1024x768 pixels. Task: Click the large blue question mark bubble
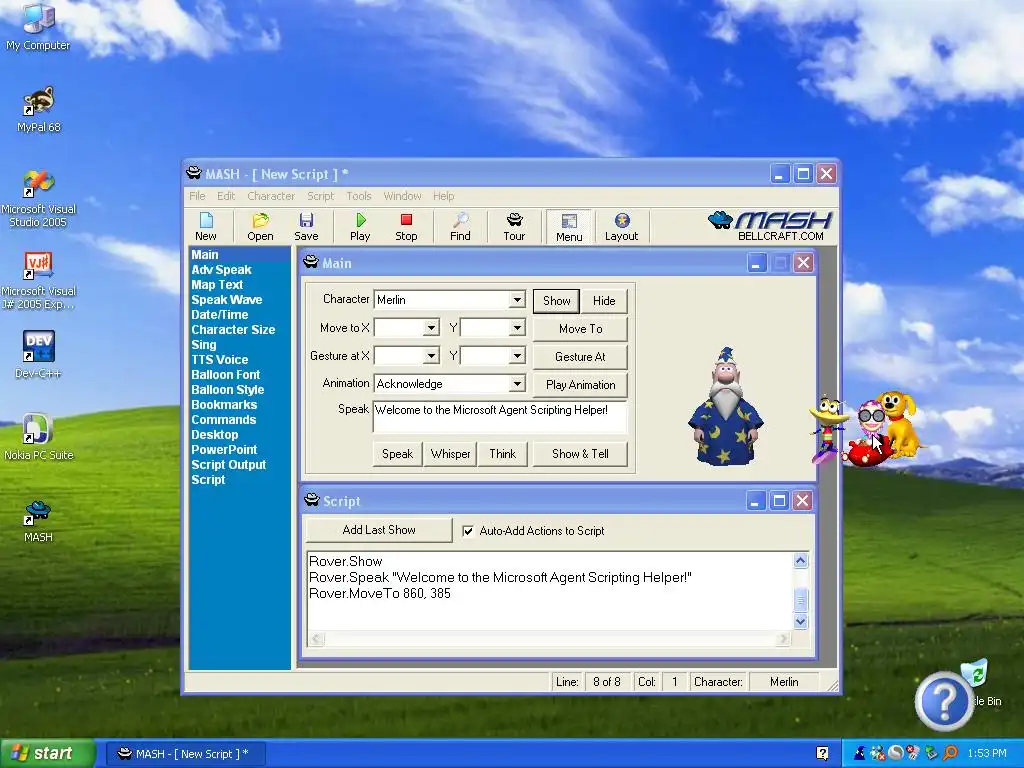[944, 701]
